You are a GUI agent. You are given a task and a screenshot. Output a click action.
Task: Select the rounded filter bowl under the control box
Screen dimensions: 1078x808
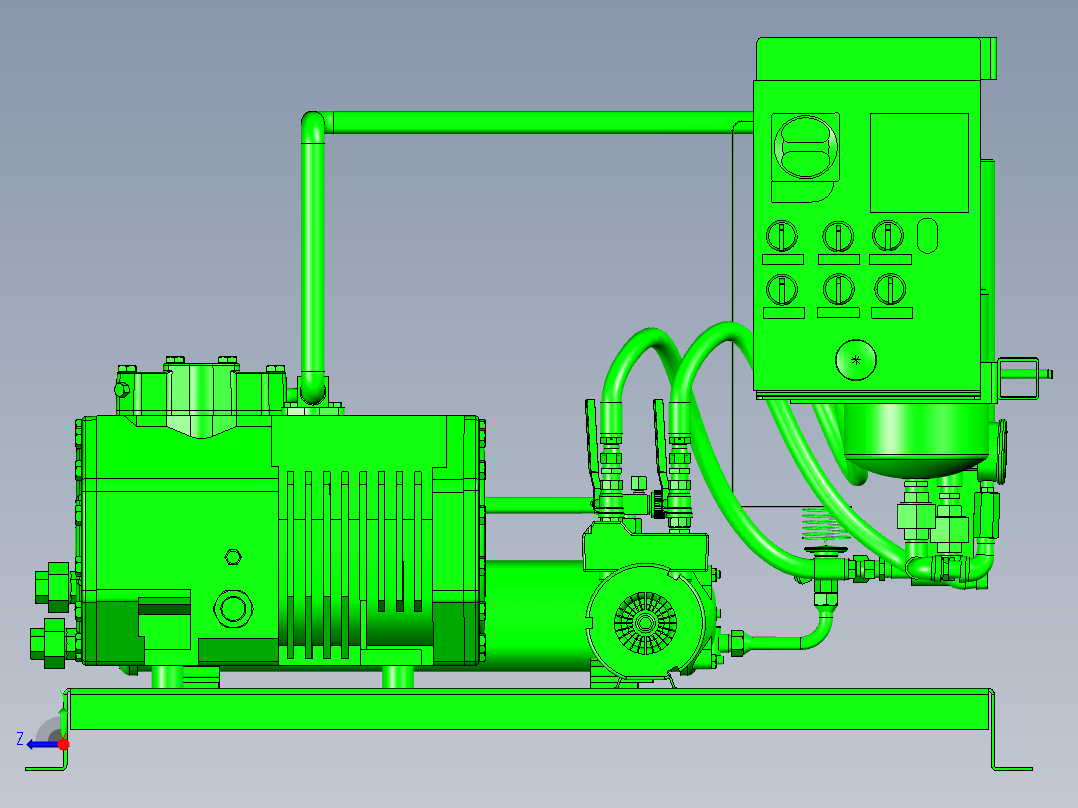(x=915, y=441)
